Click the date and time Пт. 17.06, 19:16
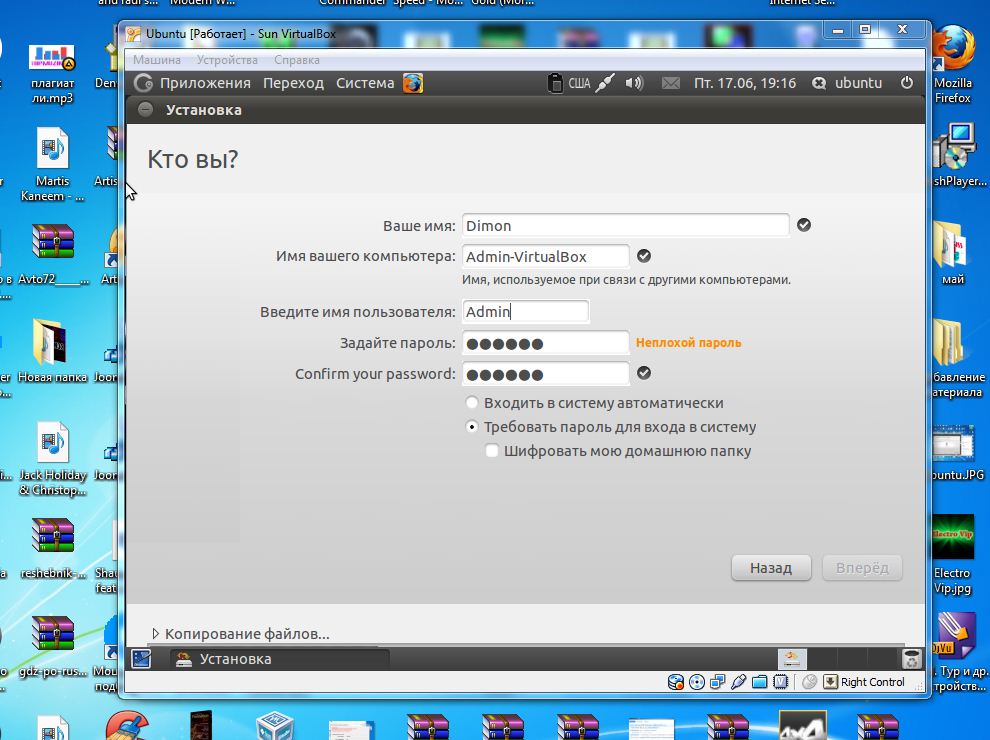Screen dimensions: 990x740 (745, 83)
